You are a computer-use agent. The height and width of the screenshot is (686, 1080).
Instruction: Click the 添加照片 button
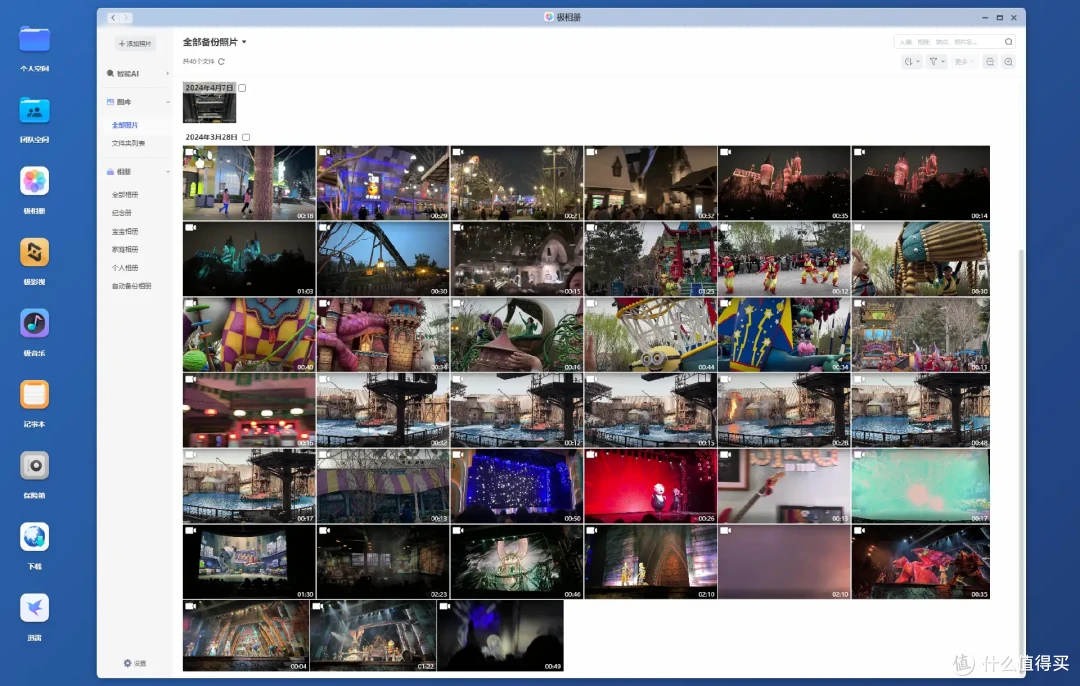(135, 43)
